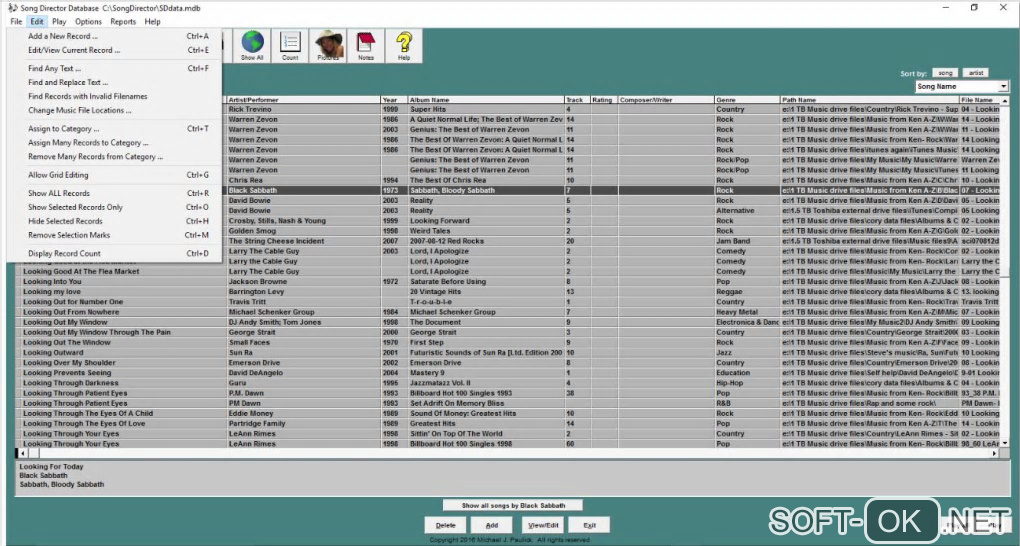
Task: Choose Hide Selected Records
Action: tap(114, 221)
